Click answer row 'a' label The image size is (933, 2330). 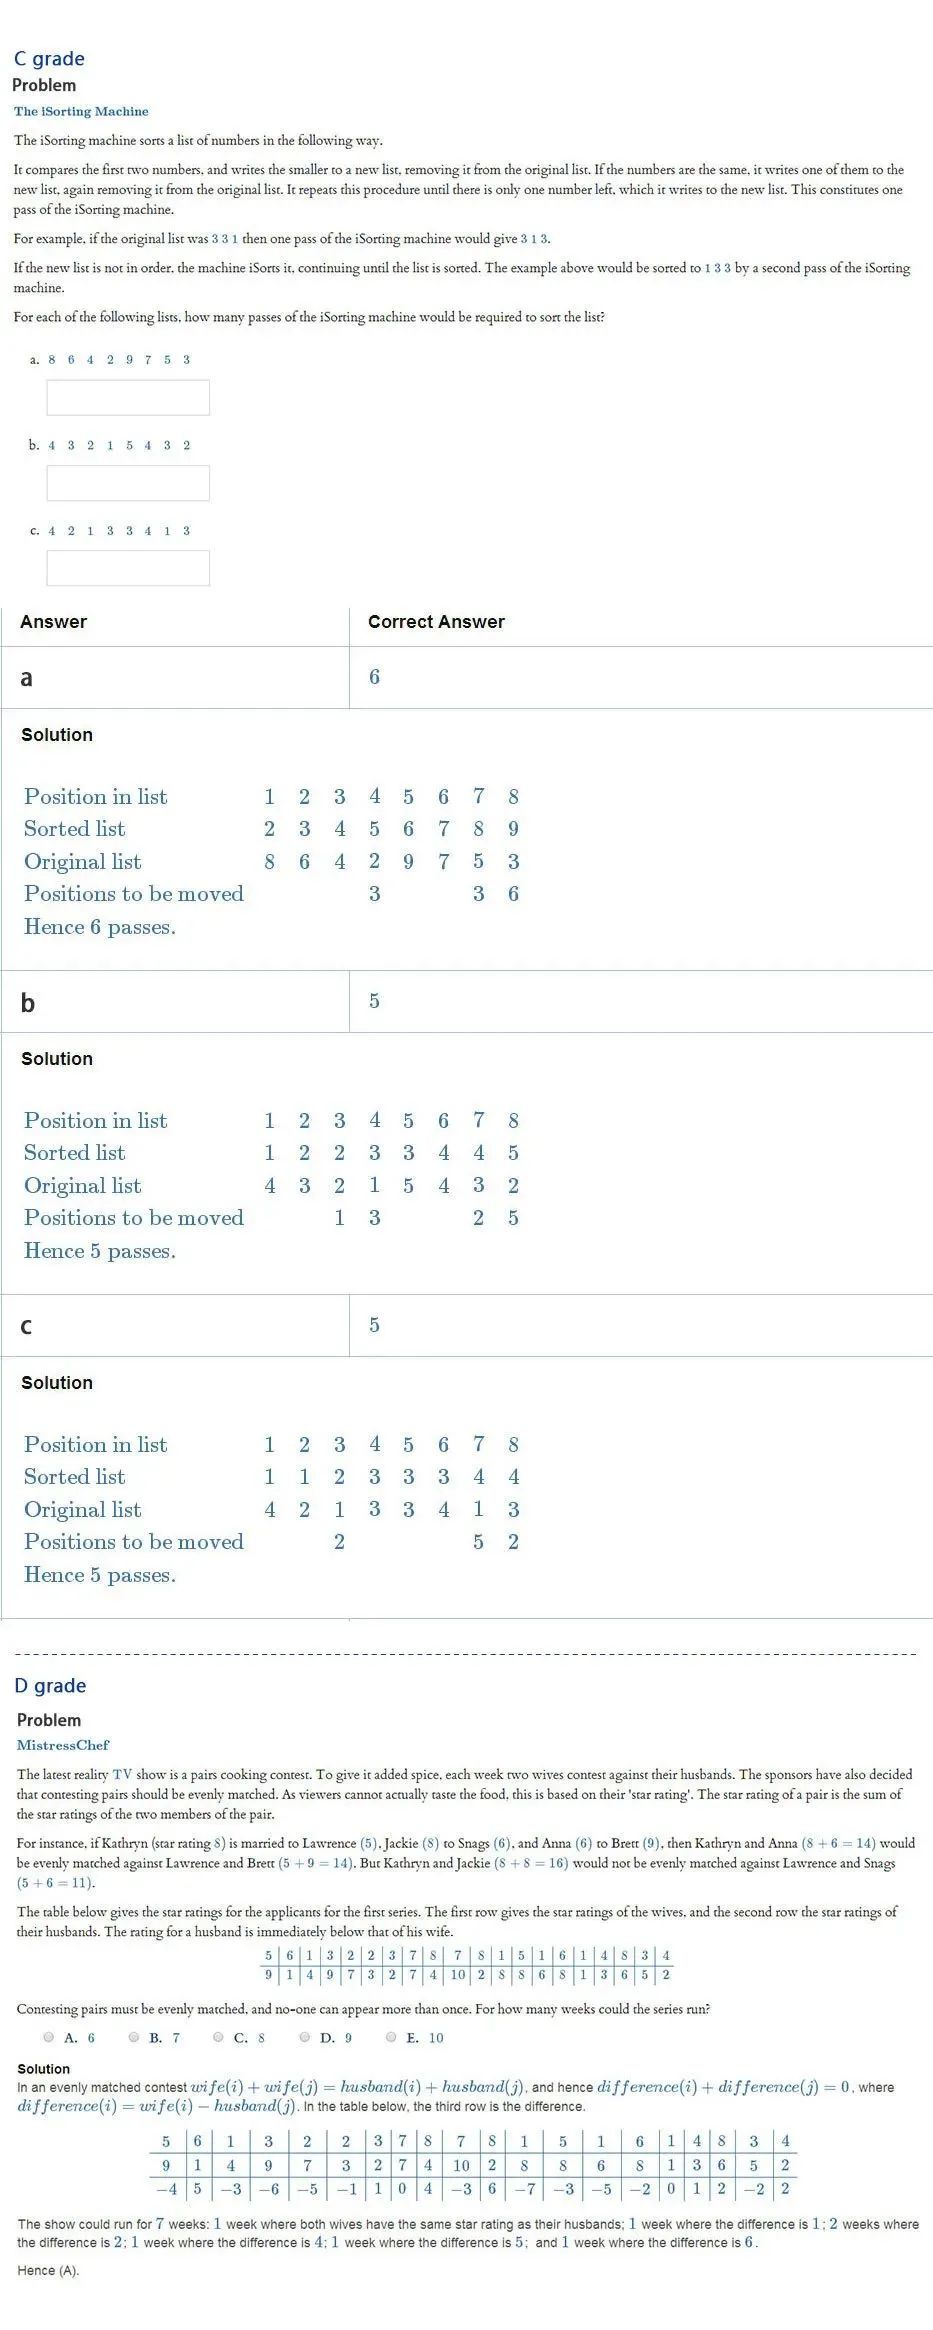tap(26, 678)
